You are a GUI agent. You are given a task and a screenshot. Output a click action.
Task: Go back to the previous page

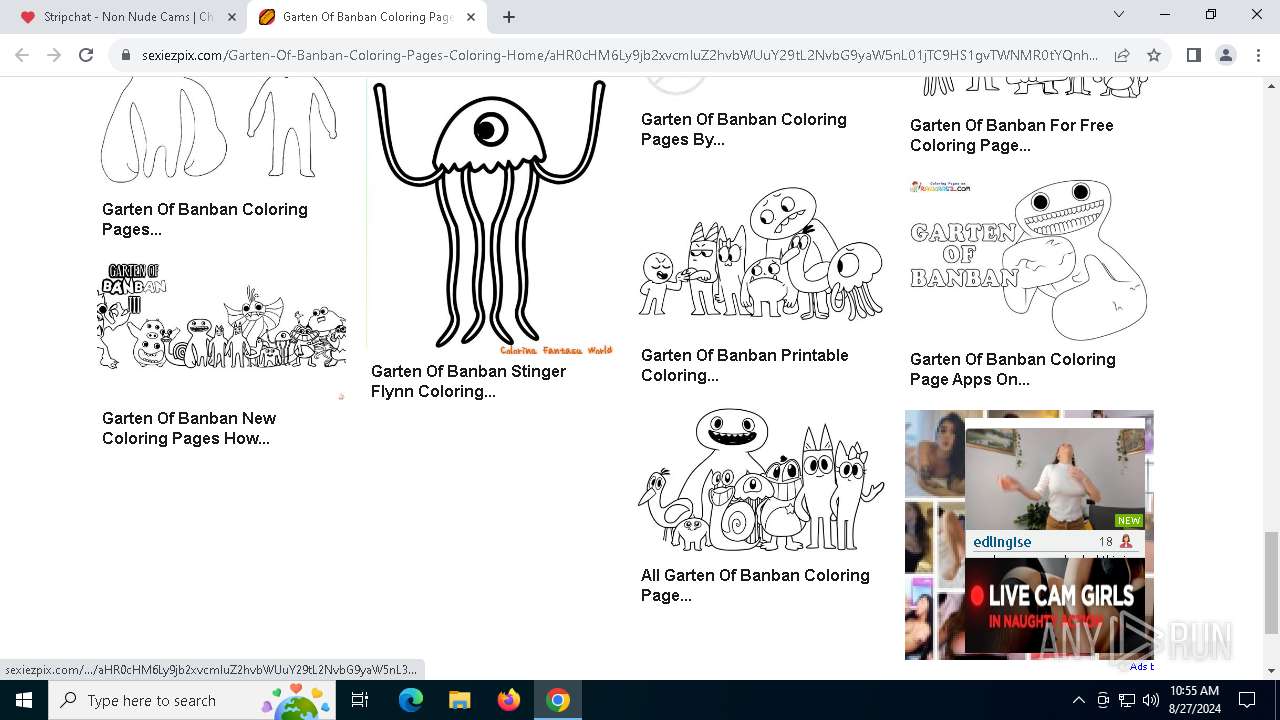click(x=22, y=55)
